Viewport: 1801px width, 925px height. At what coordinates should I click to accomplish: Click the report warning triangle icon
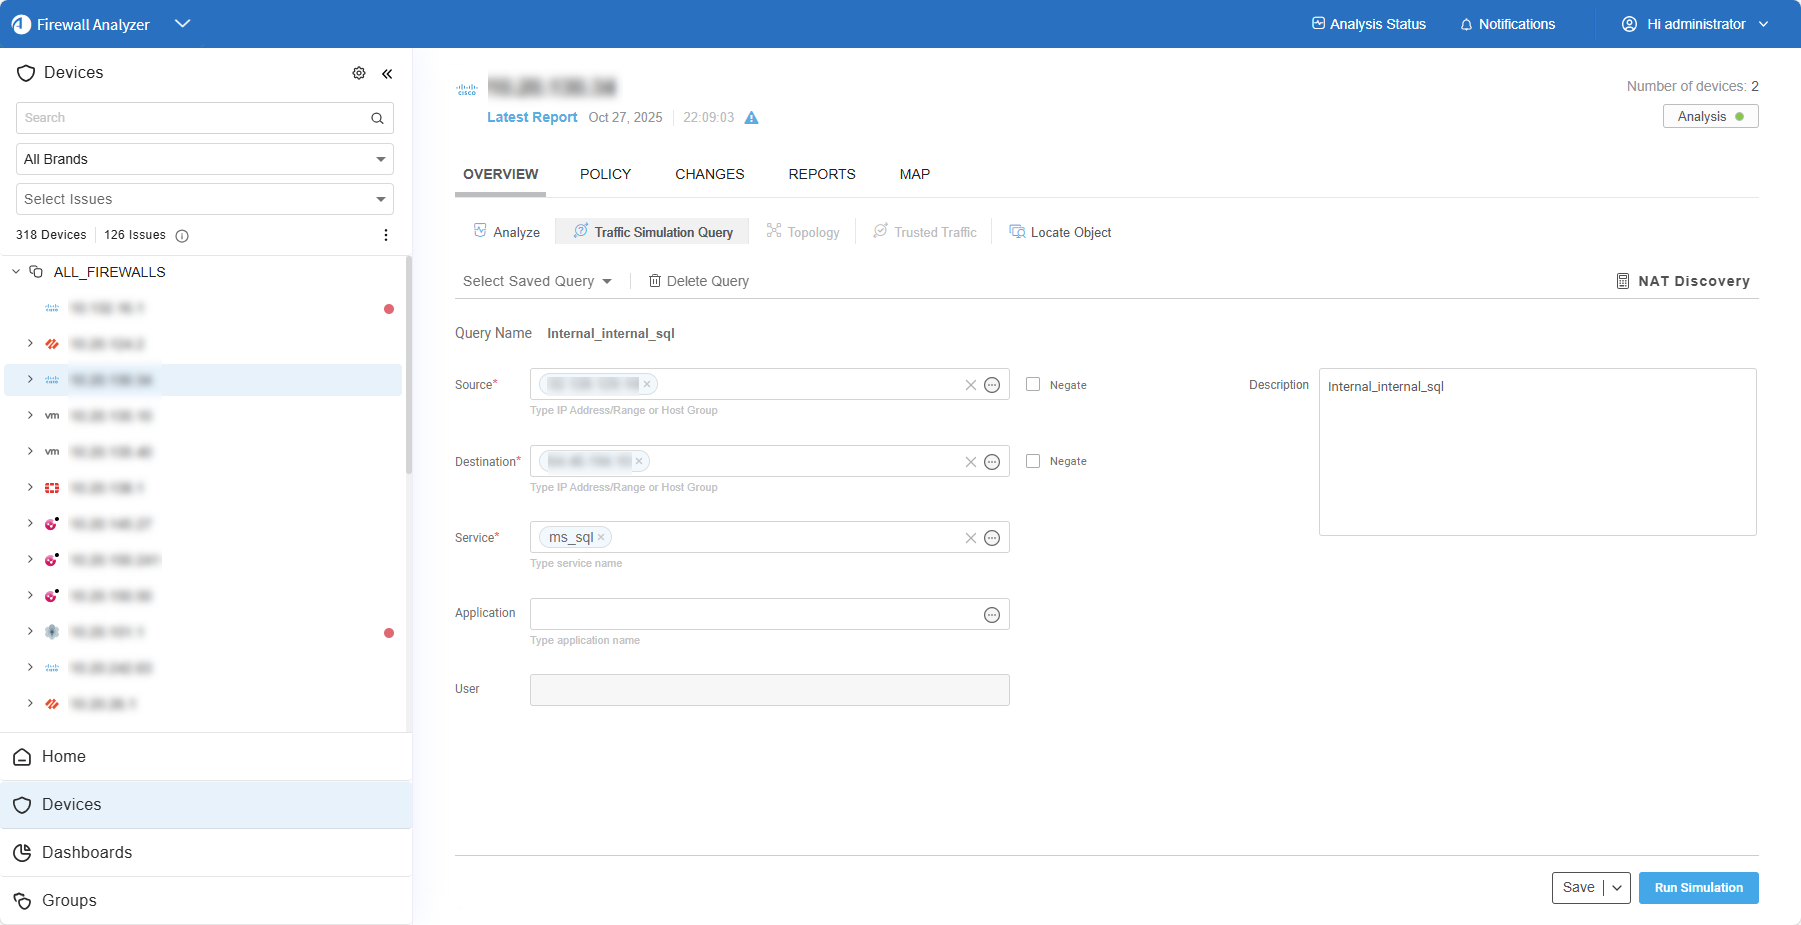[752, 118]
